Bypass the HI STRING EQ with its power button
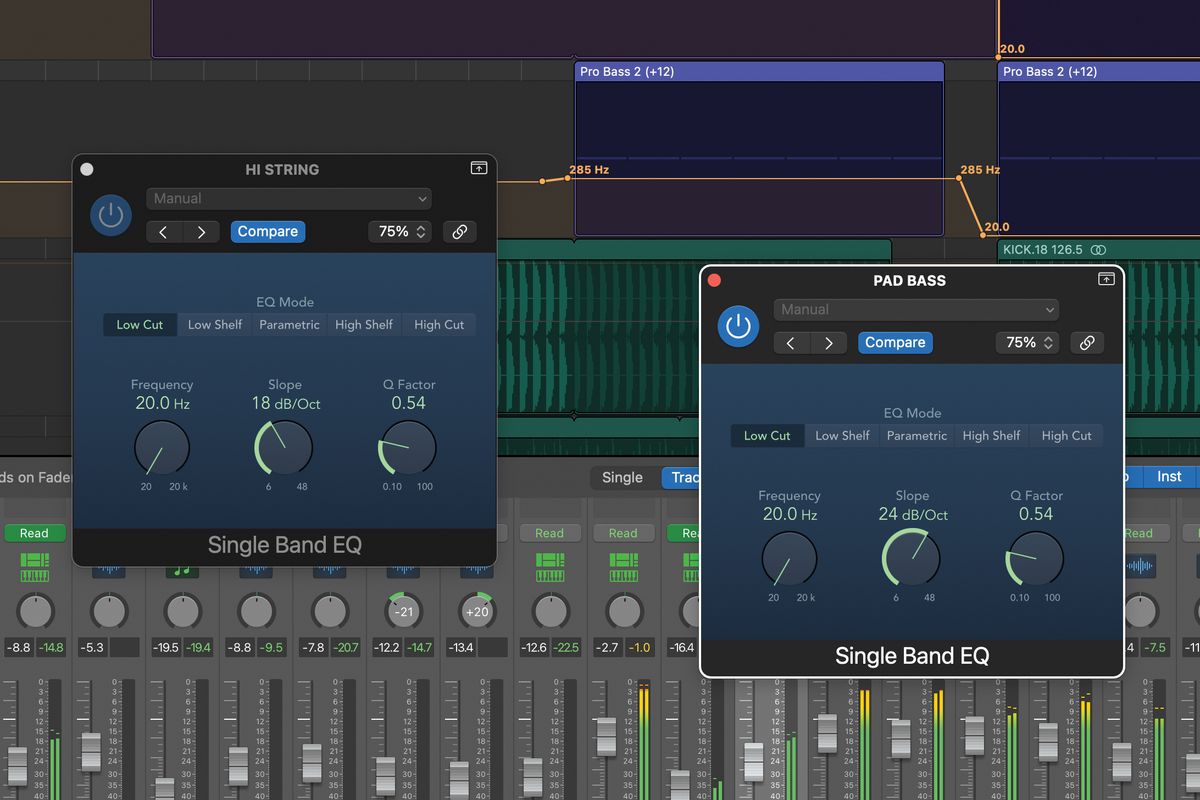The width and height of the screenshot is (1200, 800). (110, 215)
